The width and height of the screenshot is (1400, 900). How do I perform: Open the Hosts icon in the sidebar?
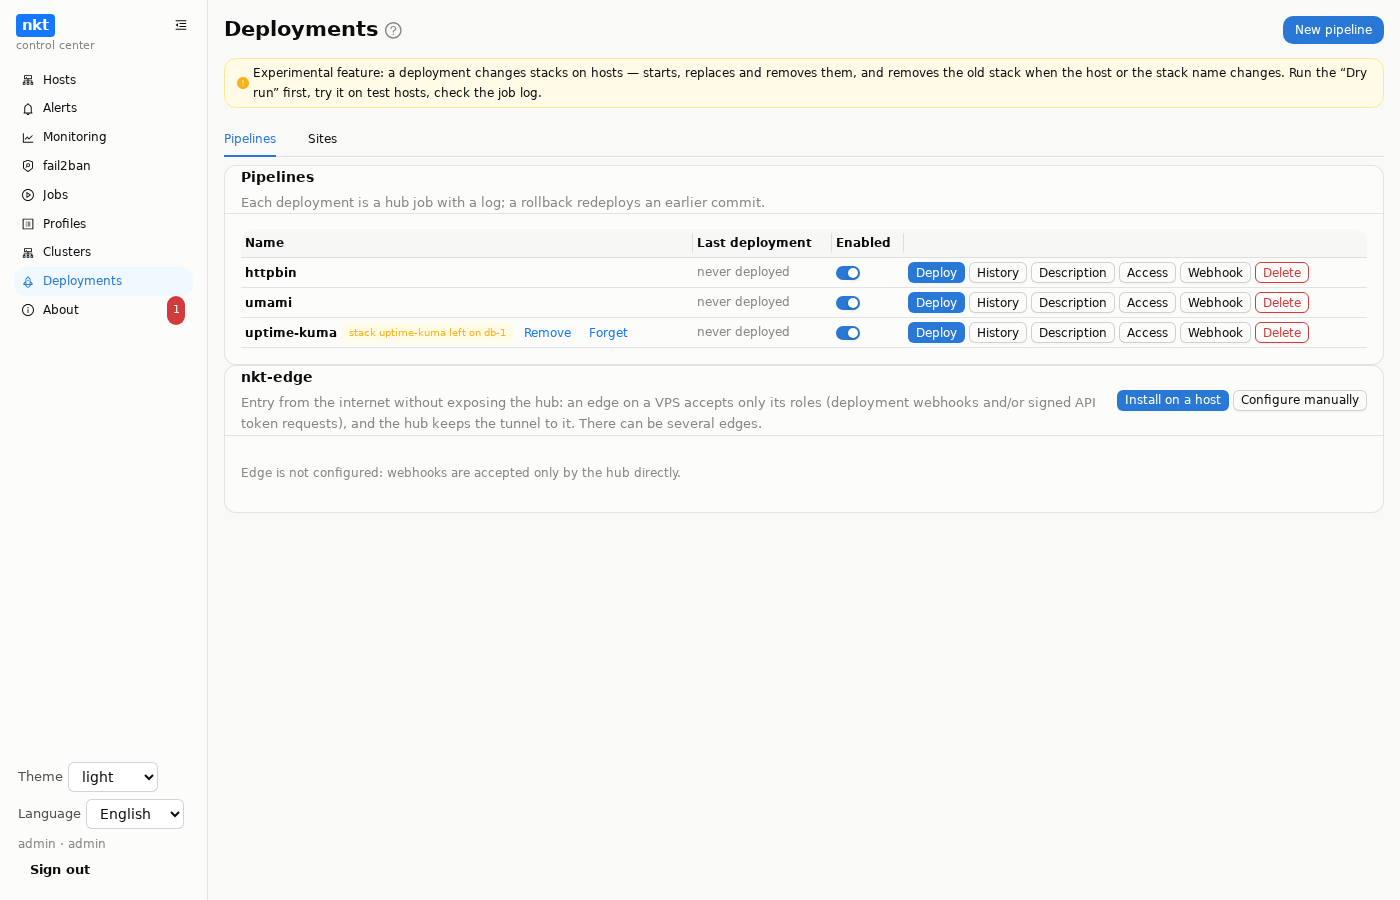click(x=28, y=80)
